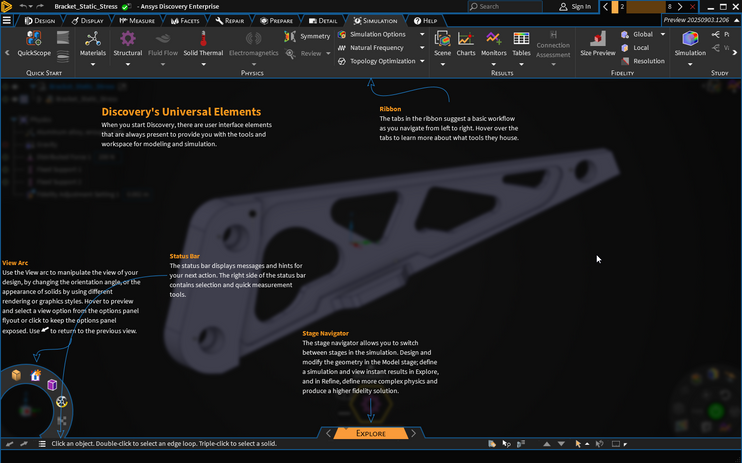Image resolution: width=742 pixels, height=463 pixels.
Task: Go to previous tour page arrow
Action: tap(605, 7)
